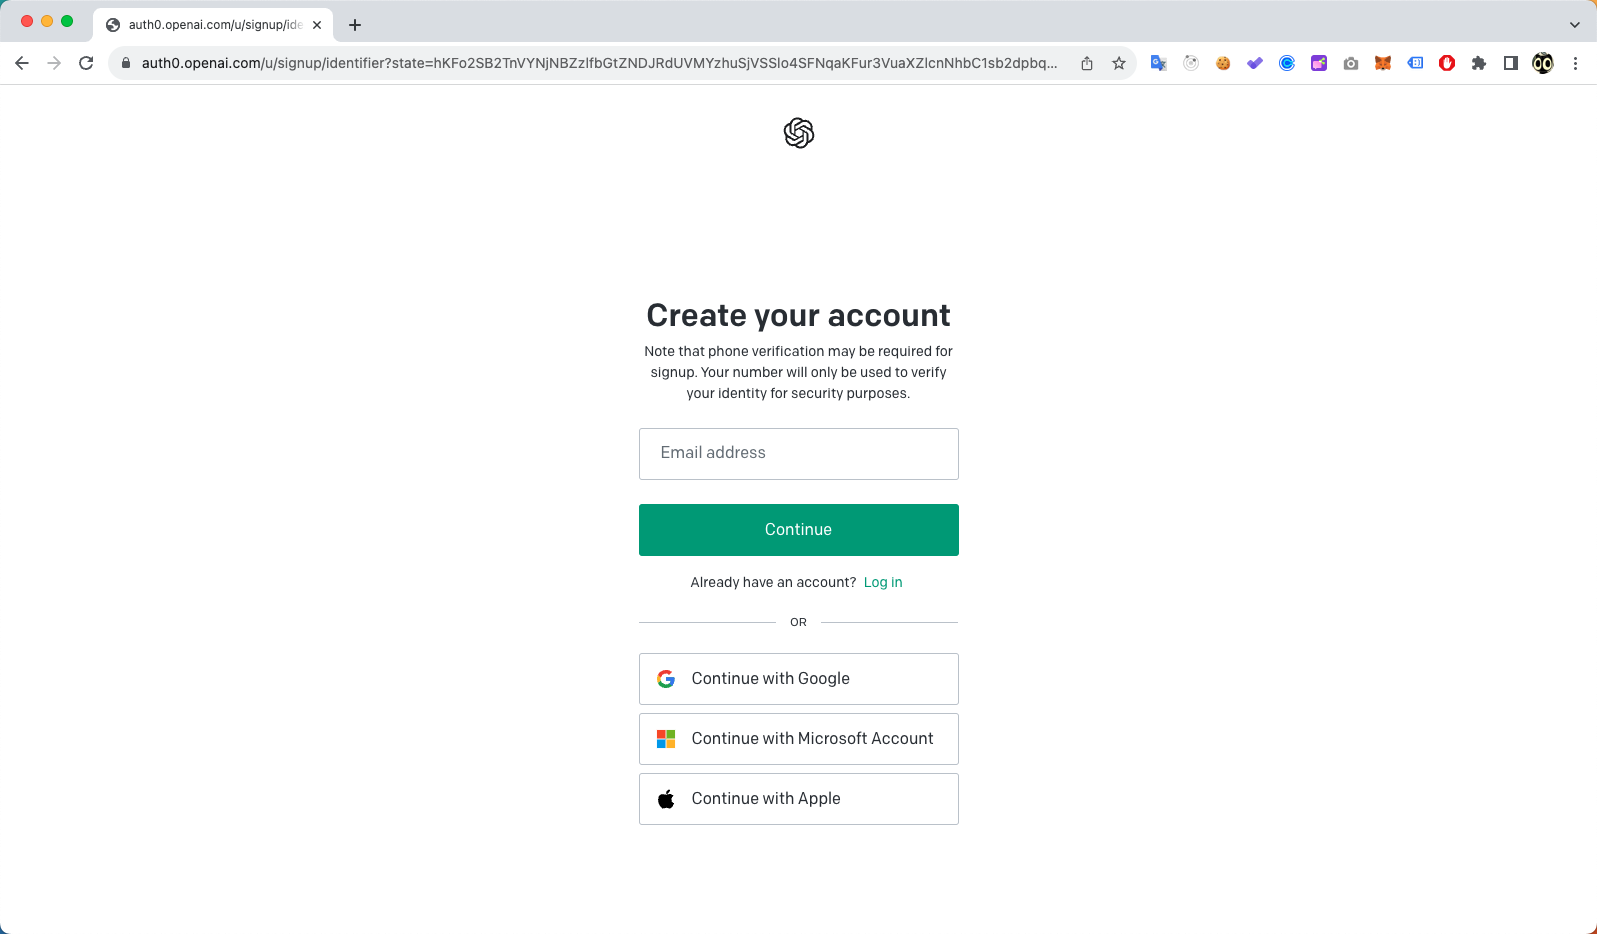Follow the Log in link
The height and width of the screenshot is (934, 1597).
[883, 582]
